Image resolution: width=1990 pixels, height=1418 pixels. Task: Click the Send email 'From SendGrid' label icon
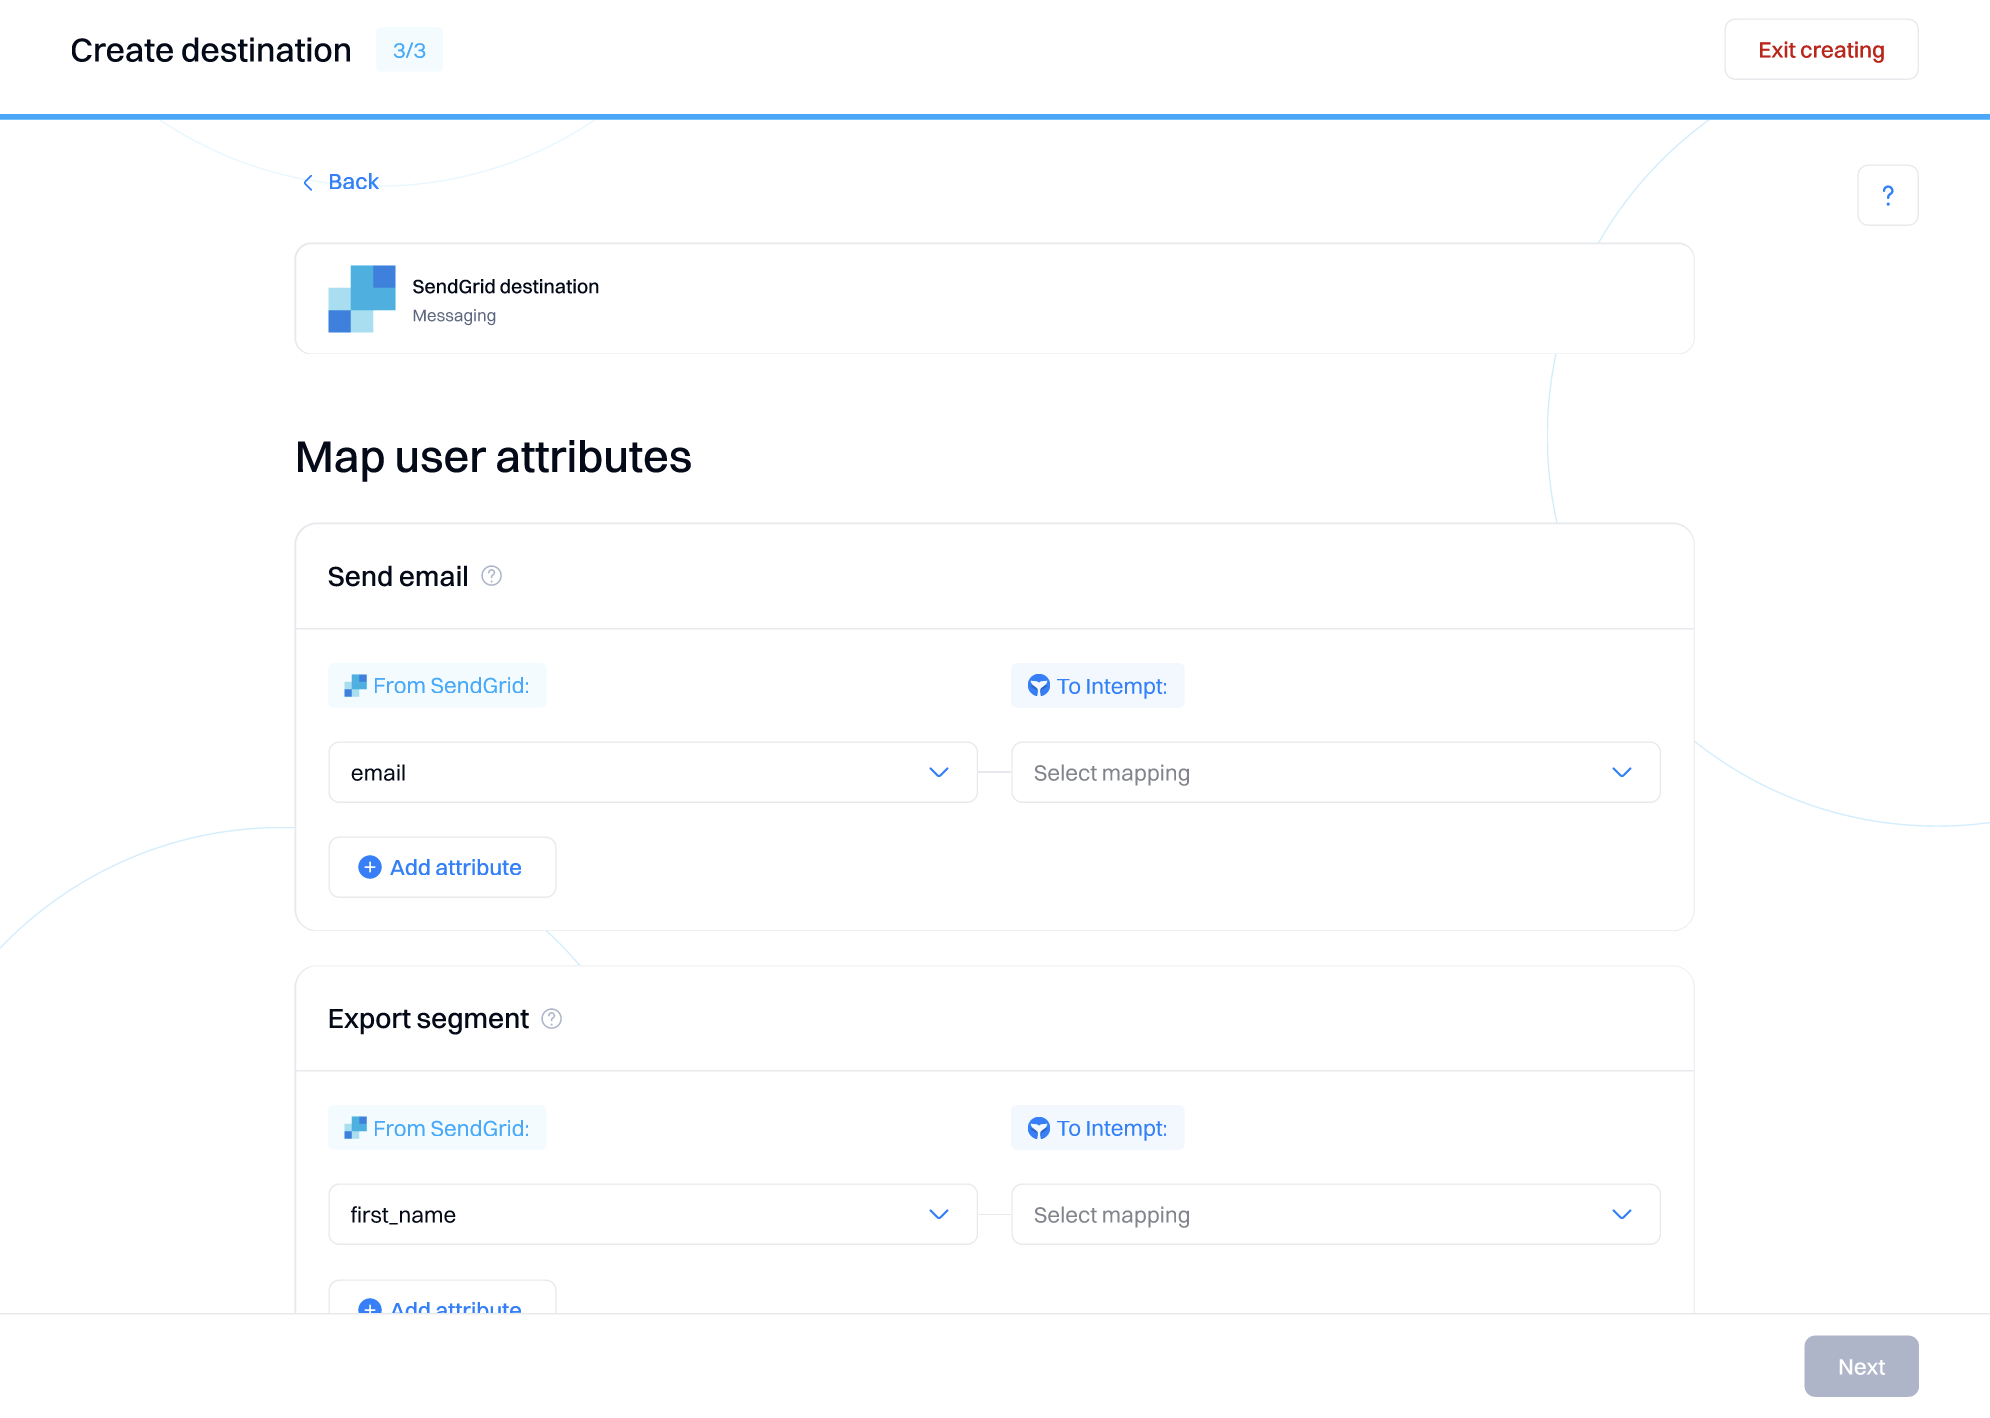coord(355,686)
